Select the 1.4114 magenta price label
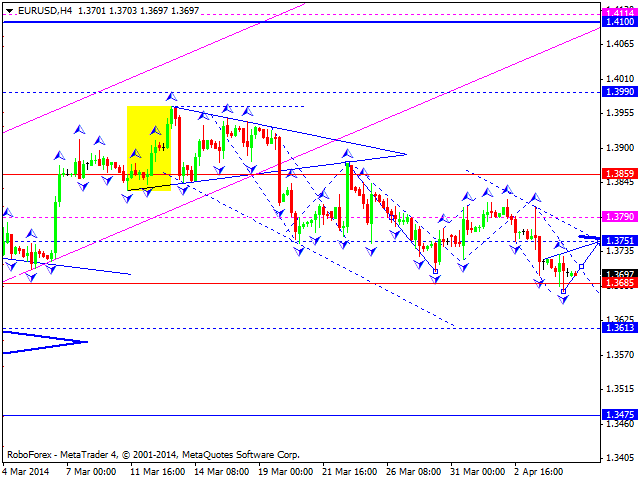The height and width of the screenshot is (480, 640). [620, 13]
